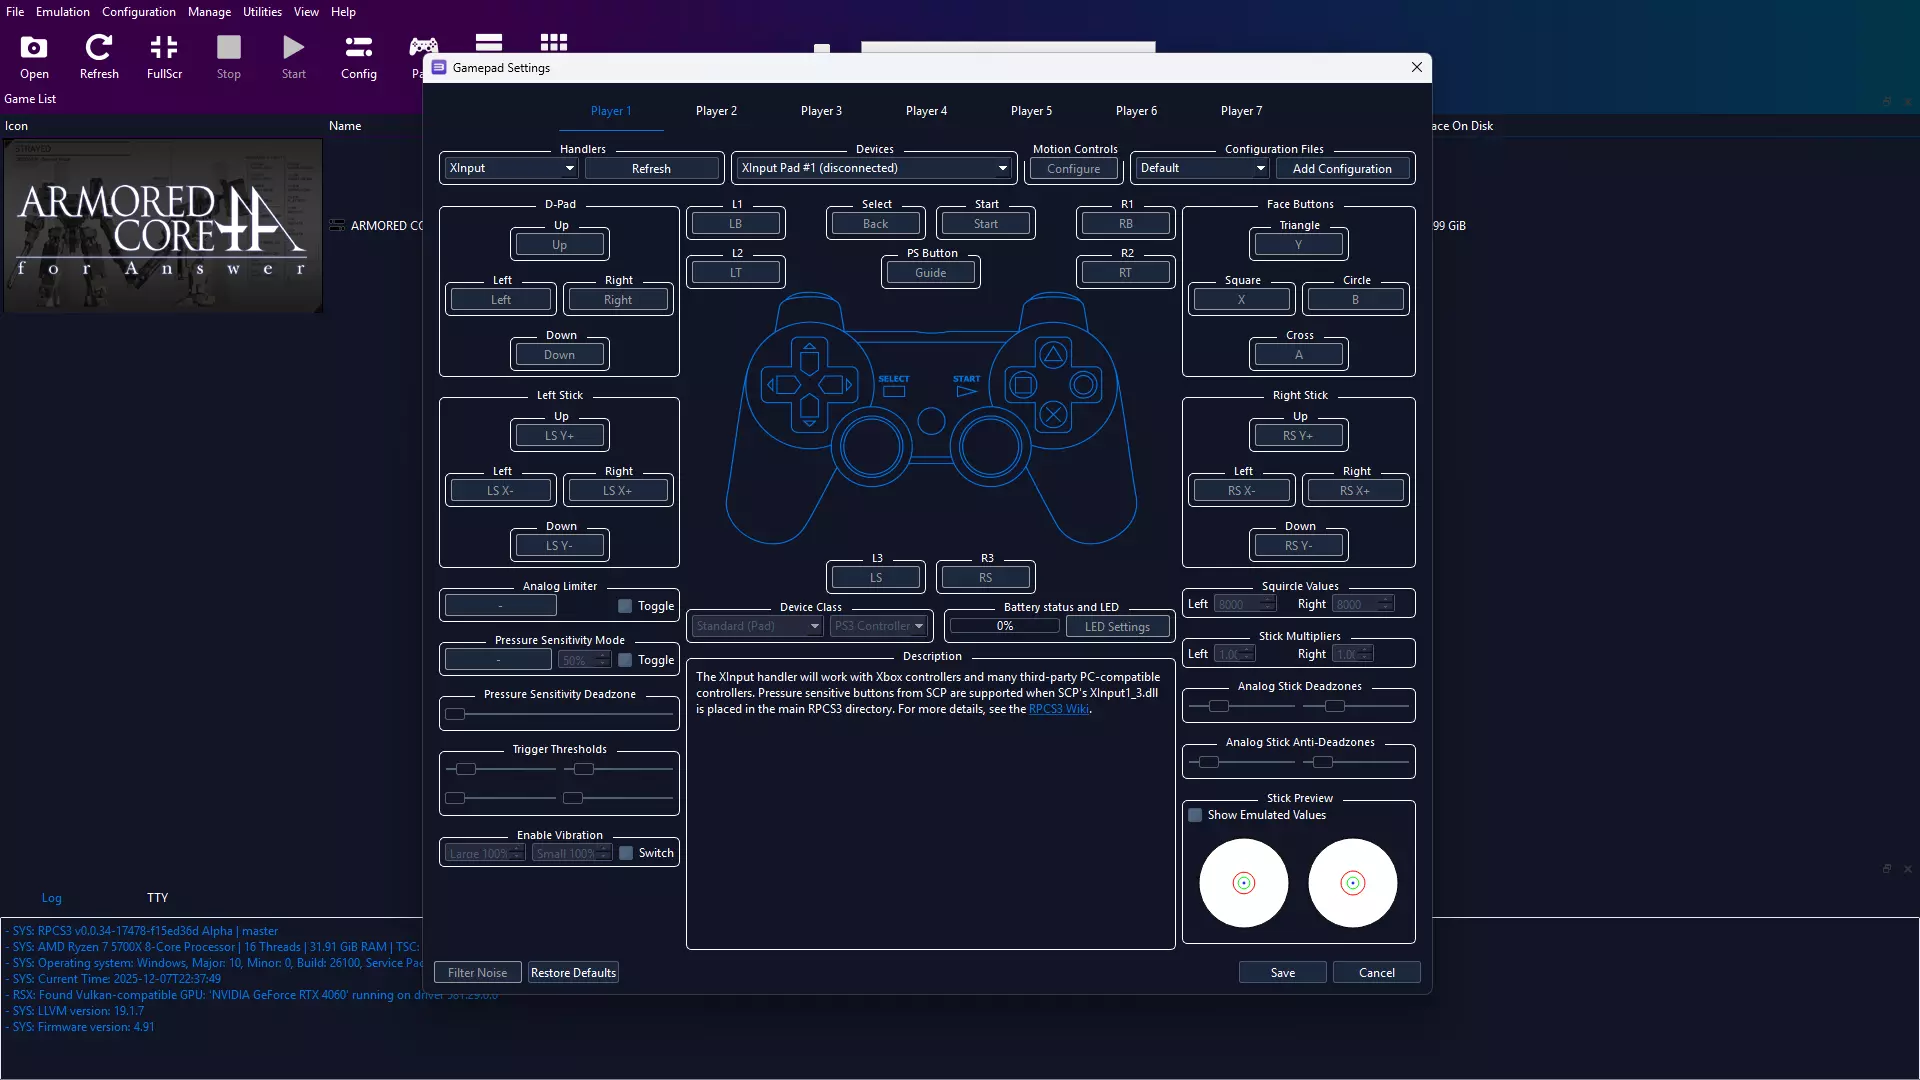Viewport: 1920px width, 1080px height.
Task: Check Show Emulated Values
Action: coord(1196,815)
